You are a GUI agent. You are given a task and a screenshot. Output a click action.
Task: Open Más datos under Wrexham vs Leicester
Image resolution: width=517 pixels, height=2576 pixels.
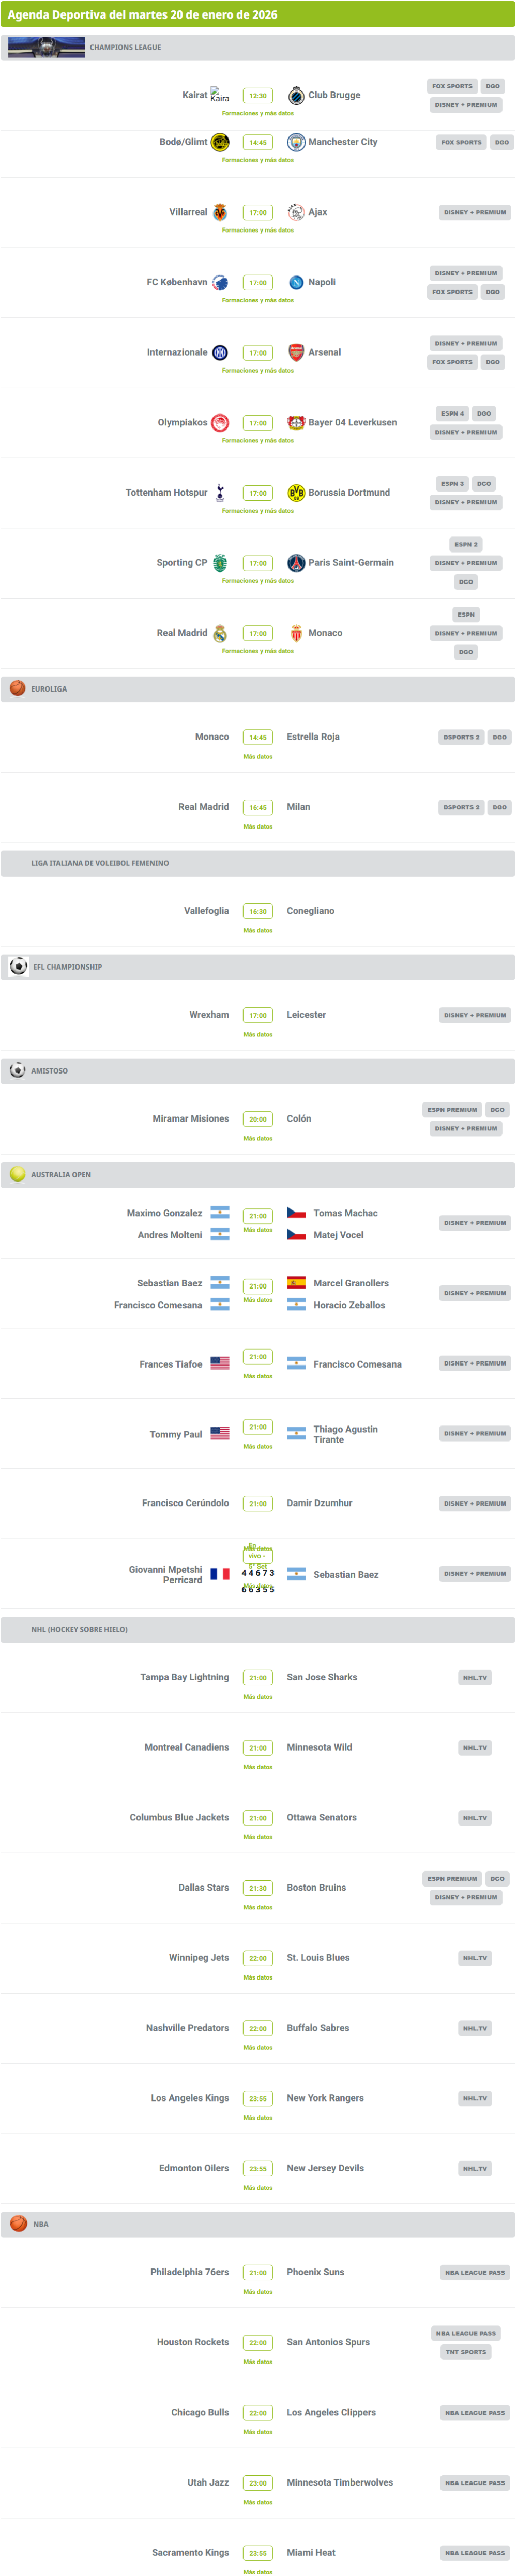tap(258, 1034)
